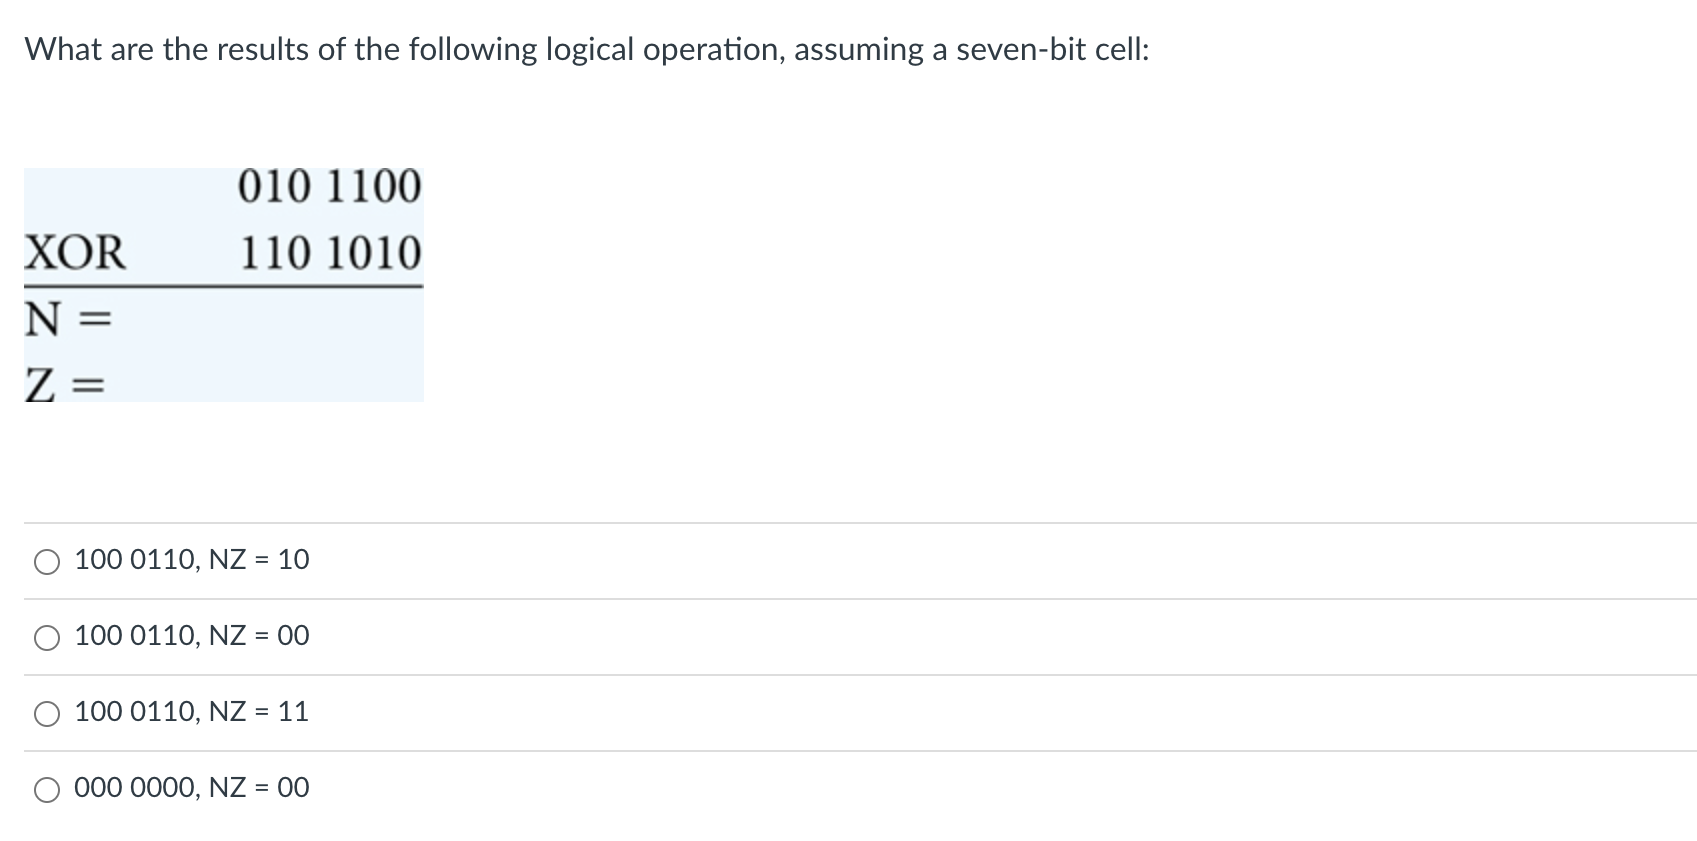
Task: Click the answer label "100 0110, NZ = 00"
Action: 192,635
